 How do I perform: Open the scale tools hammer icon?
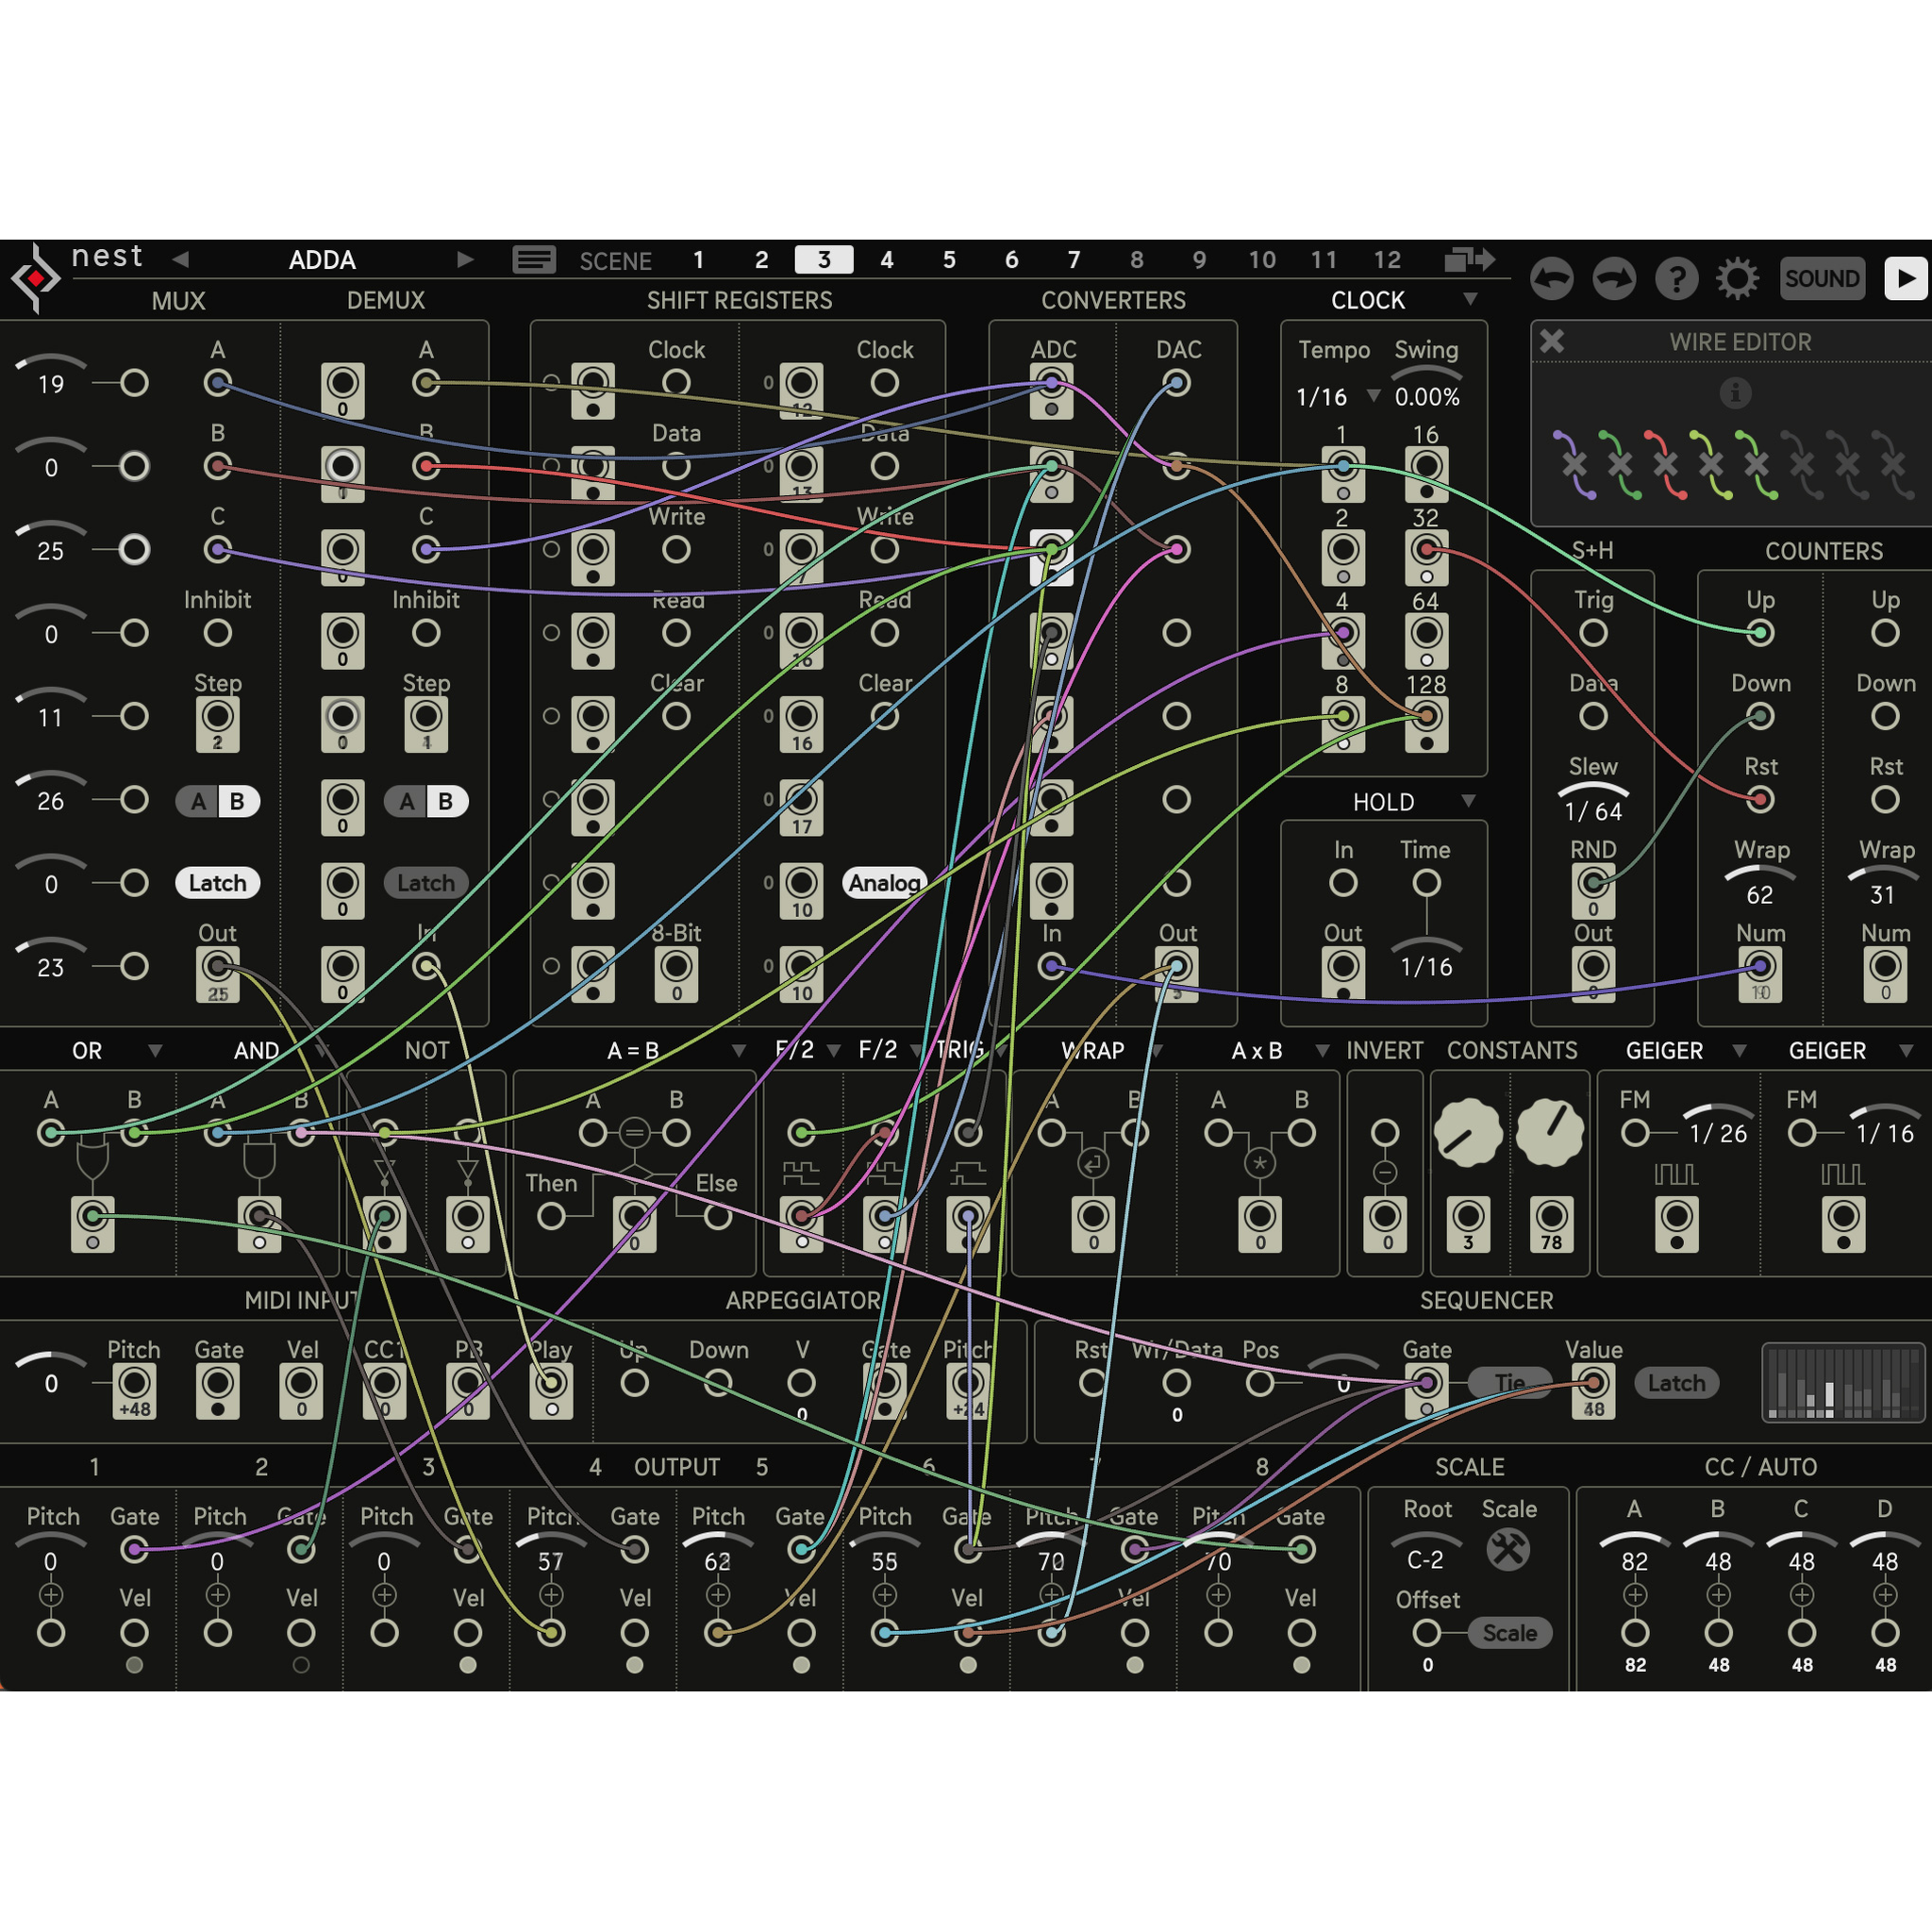[1508, 1549]
